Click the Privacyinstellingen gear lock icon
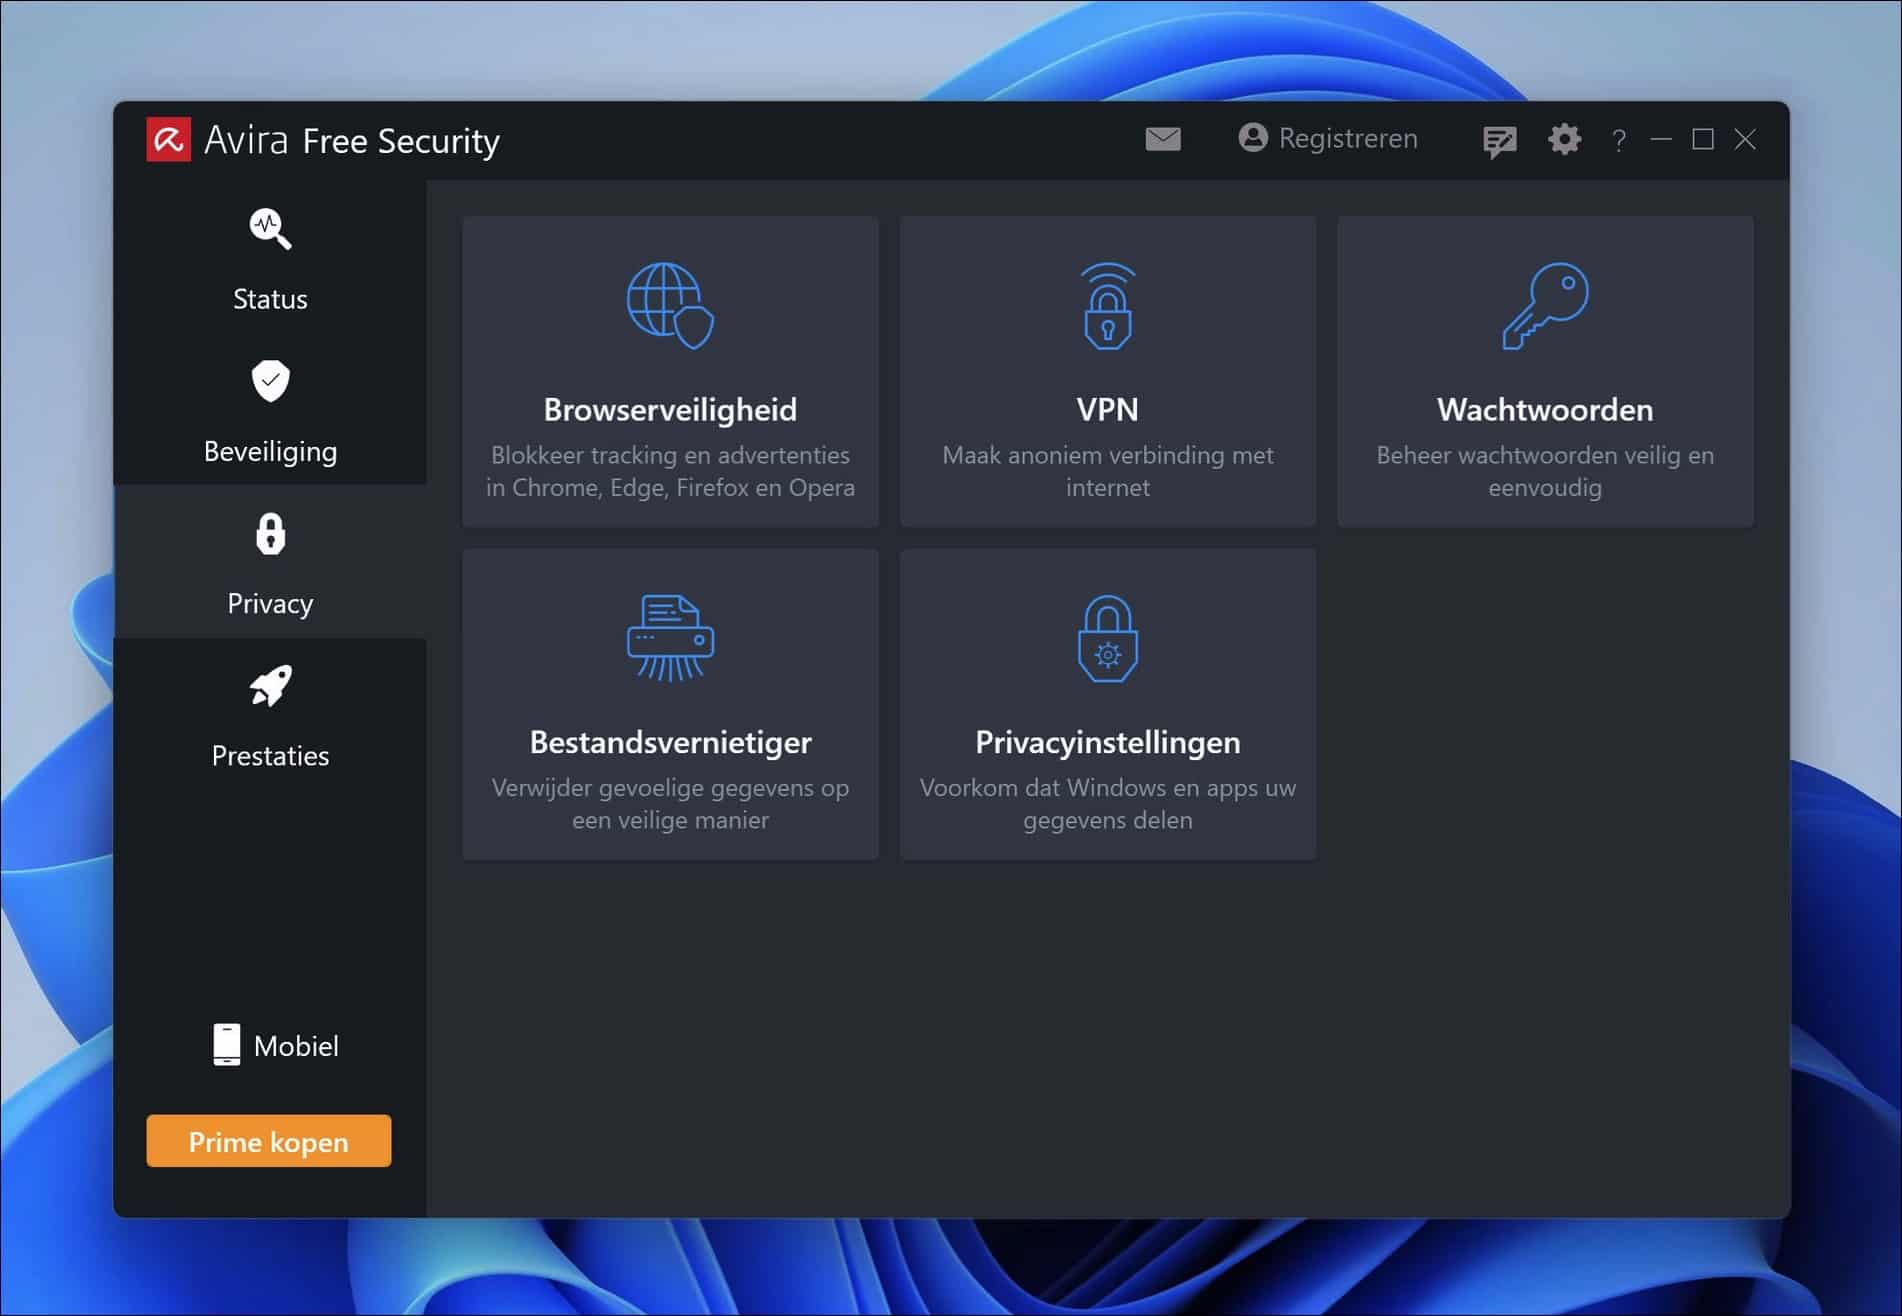This screenshot has height=1316, width=1902. coord(1107,638)
